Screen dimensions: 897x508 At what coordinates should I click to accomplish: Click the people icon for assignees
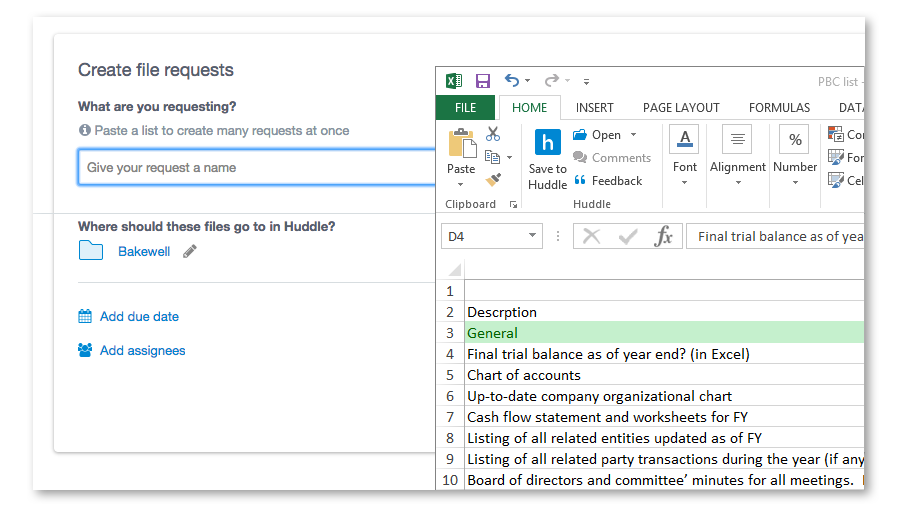click(85, 350)
